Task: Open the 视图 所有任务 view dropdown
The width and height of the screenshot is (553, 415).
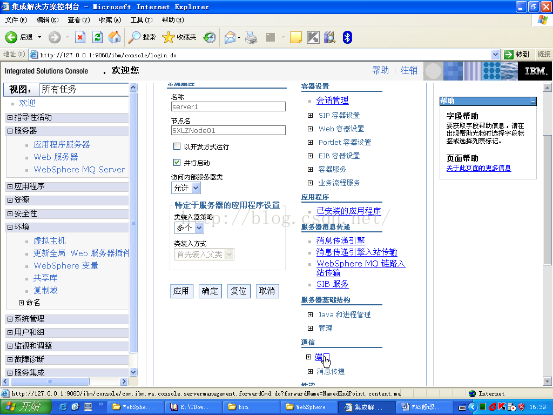Action: click(84, 90)
